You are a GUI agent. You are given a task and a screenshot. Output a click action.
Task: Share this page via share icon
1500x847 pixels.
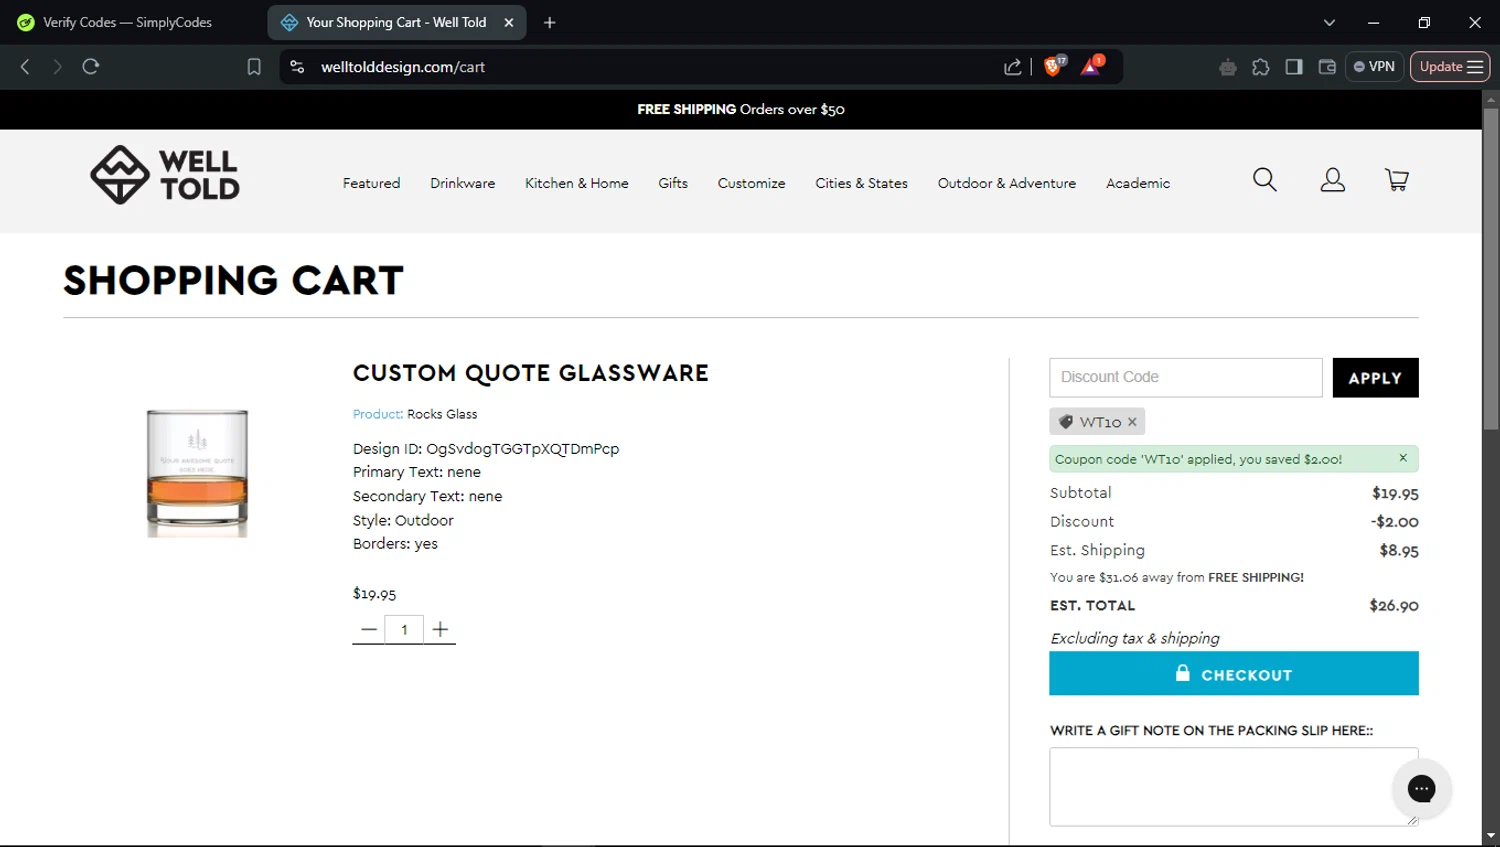pos(1013,67)
